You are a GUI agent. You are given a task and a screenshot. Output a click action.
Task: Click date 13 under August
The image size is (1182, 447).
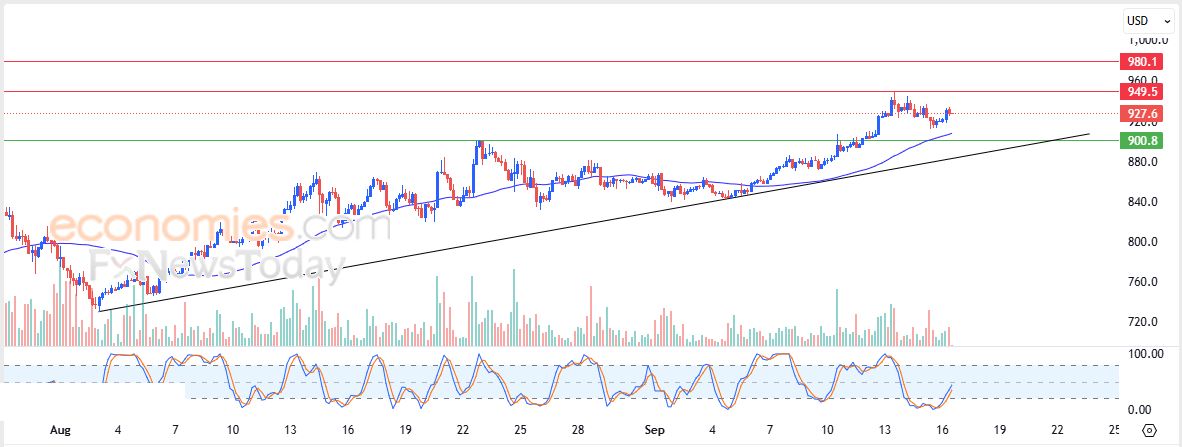(290, 430)
